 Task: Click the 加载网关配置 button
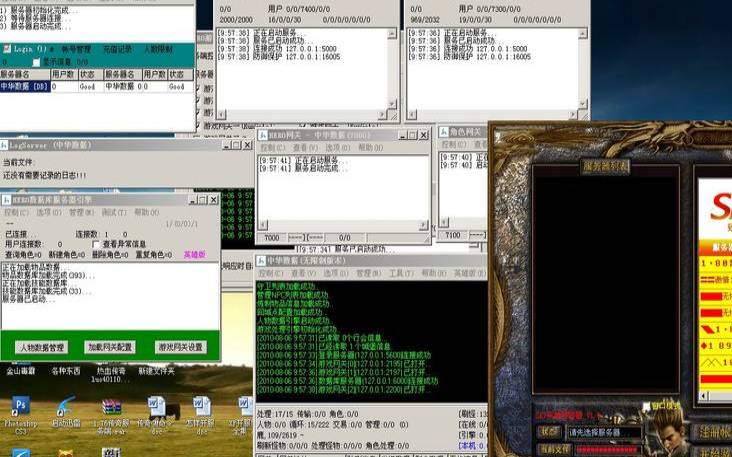109,347
